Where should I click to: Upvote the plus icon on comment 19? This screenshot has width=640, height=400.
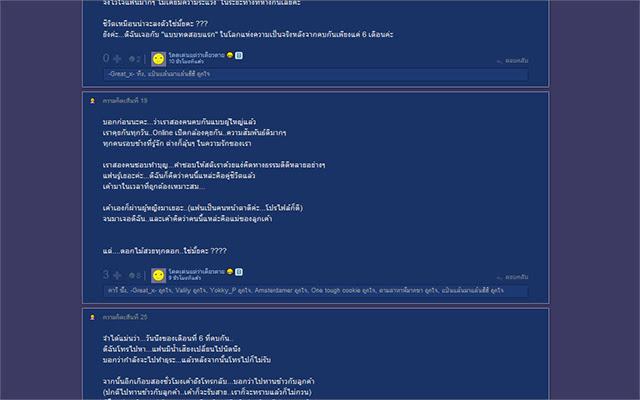coord(117,275)
